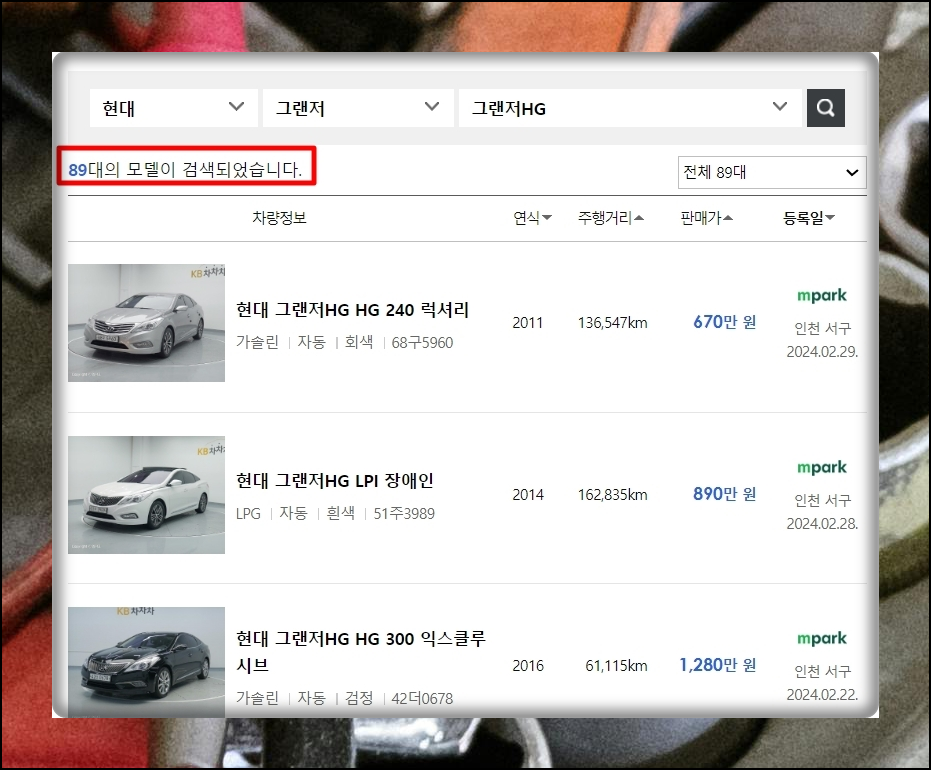
Task: Click the 61,115km mileage value
Action: click(616, 666)
